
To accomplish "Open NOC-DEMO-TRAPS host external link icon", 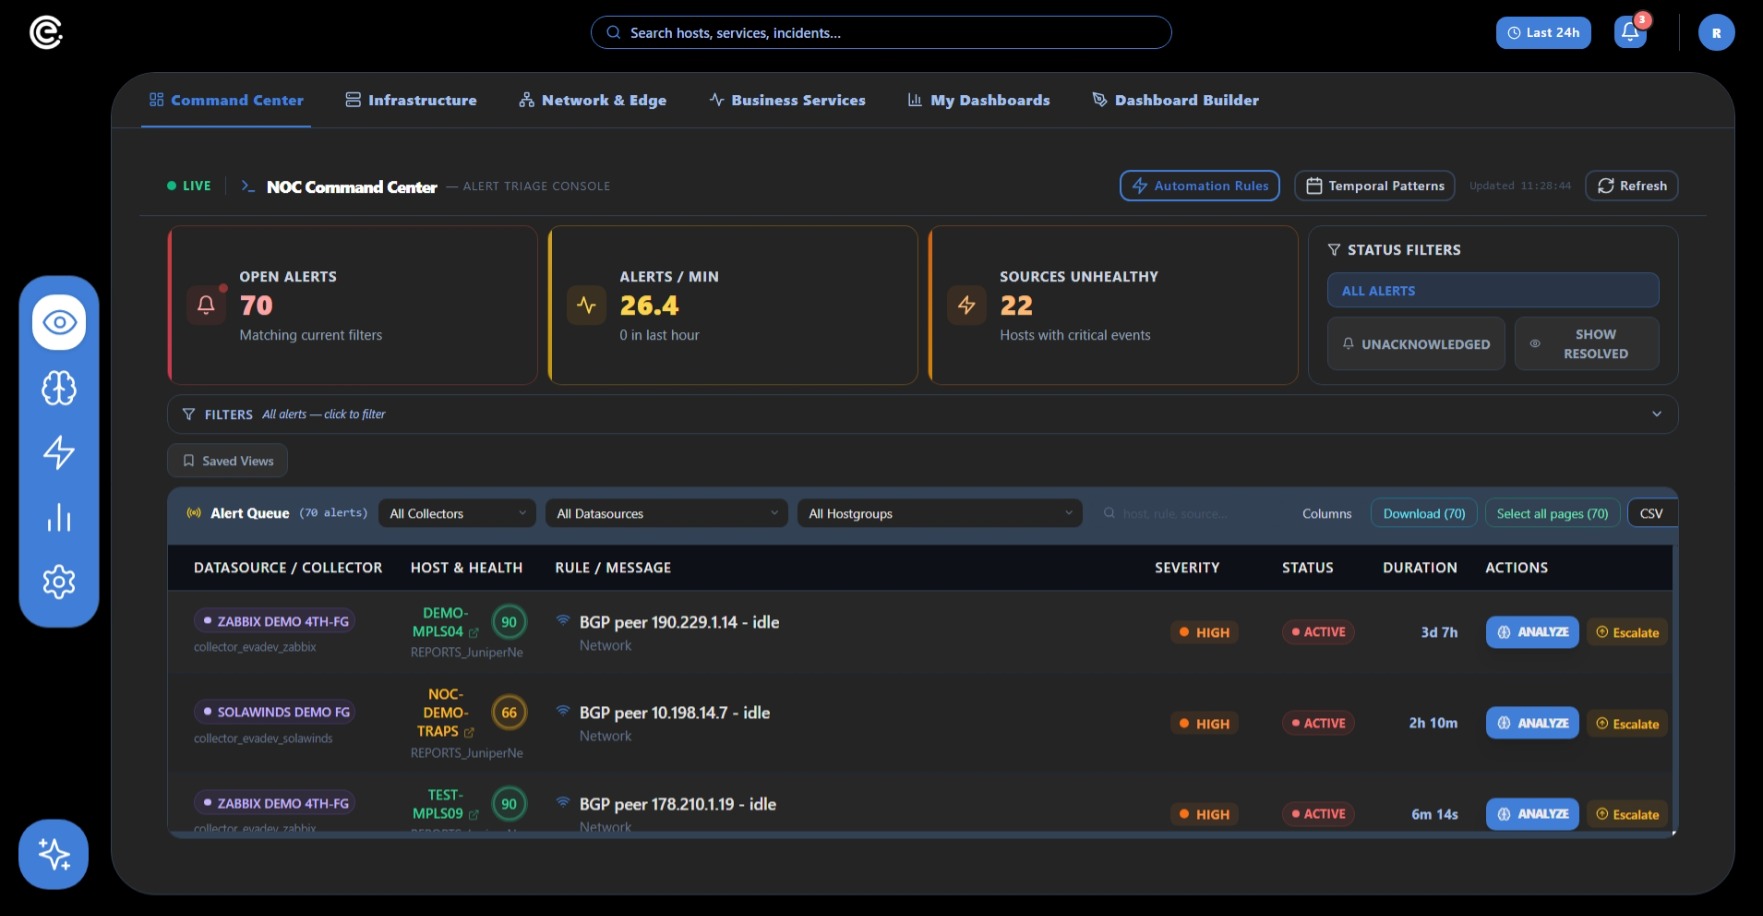I will click(x=469, y=732).
